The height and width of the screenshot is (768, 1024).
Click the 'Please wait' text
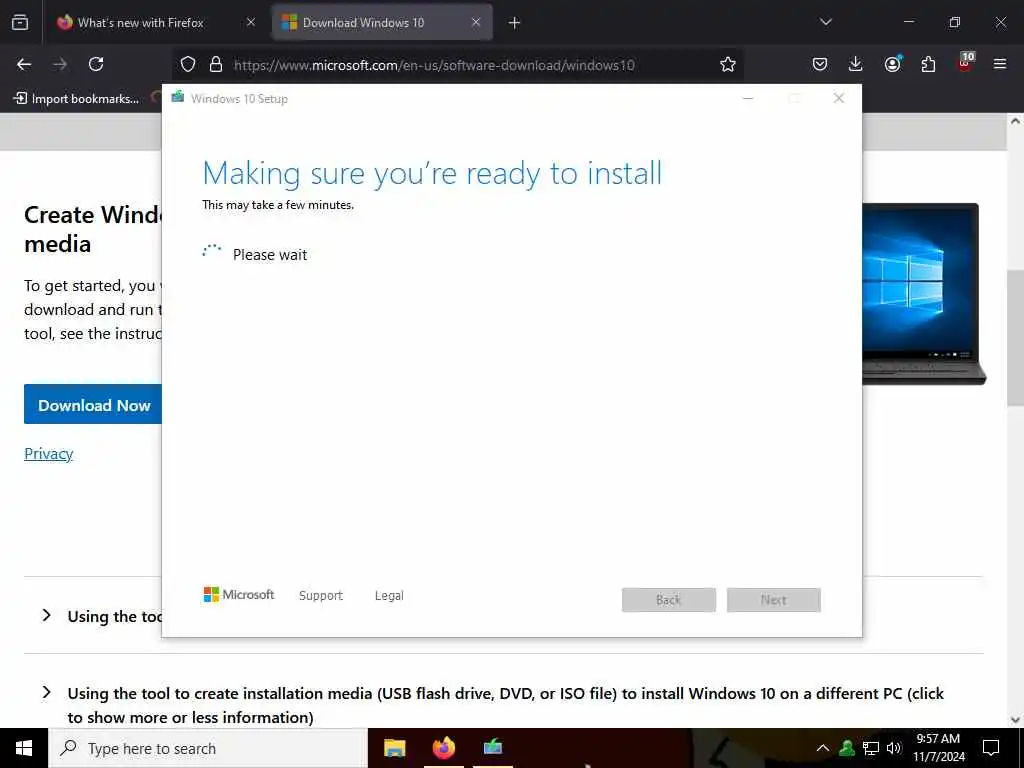270,255
